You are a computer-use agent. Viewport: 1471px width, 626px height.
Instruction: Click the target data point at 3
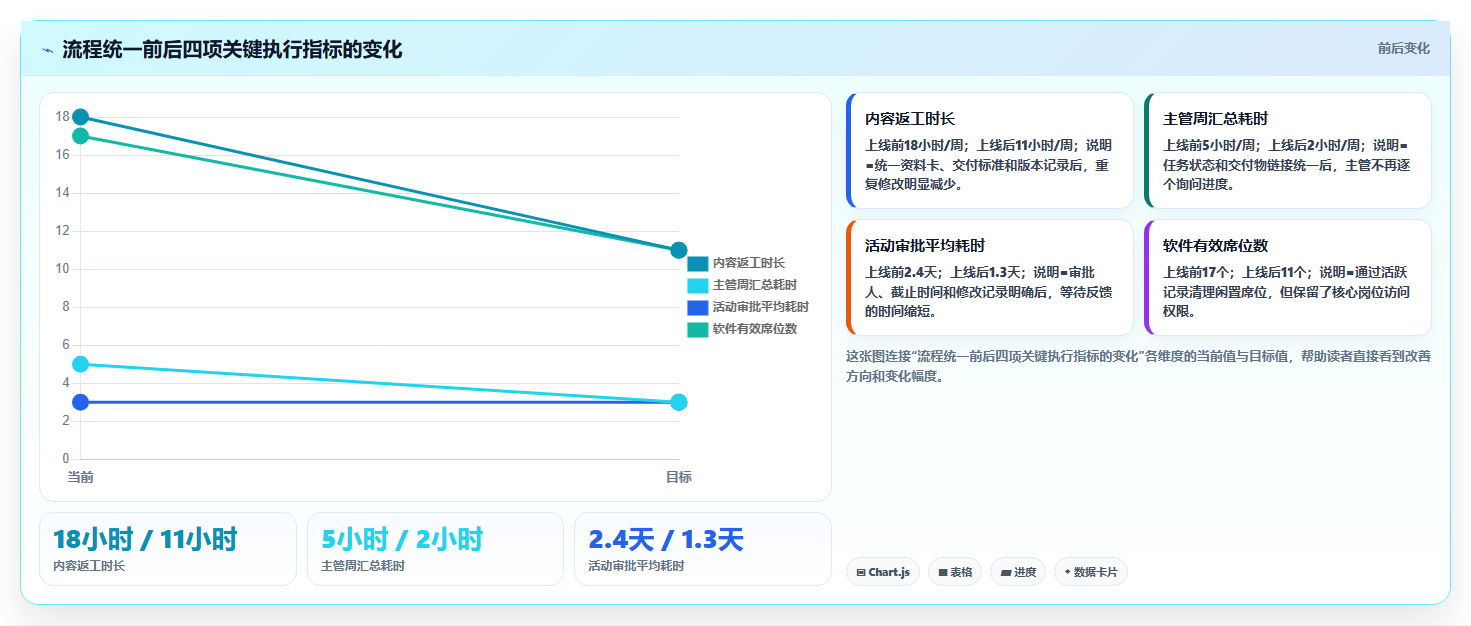(679, 402)
